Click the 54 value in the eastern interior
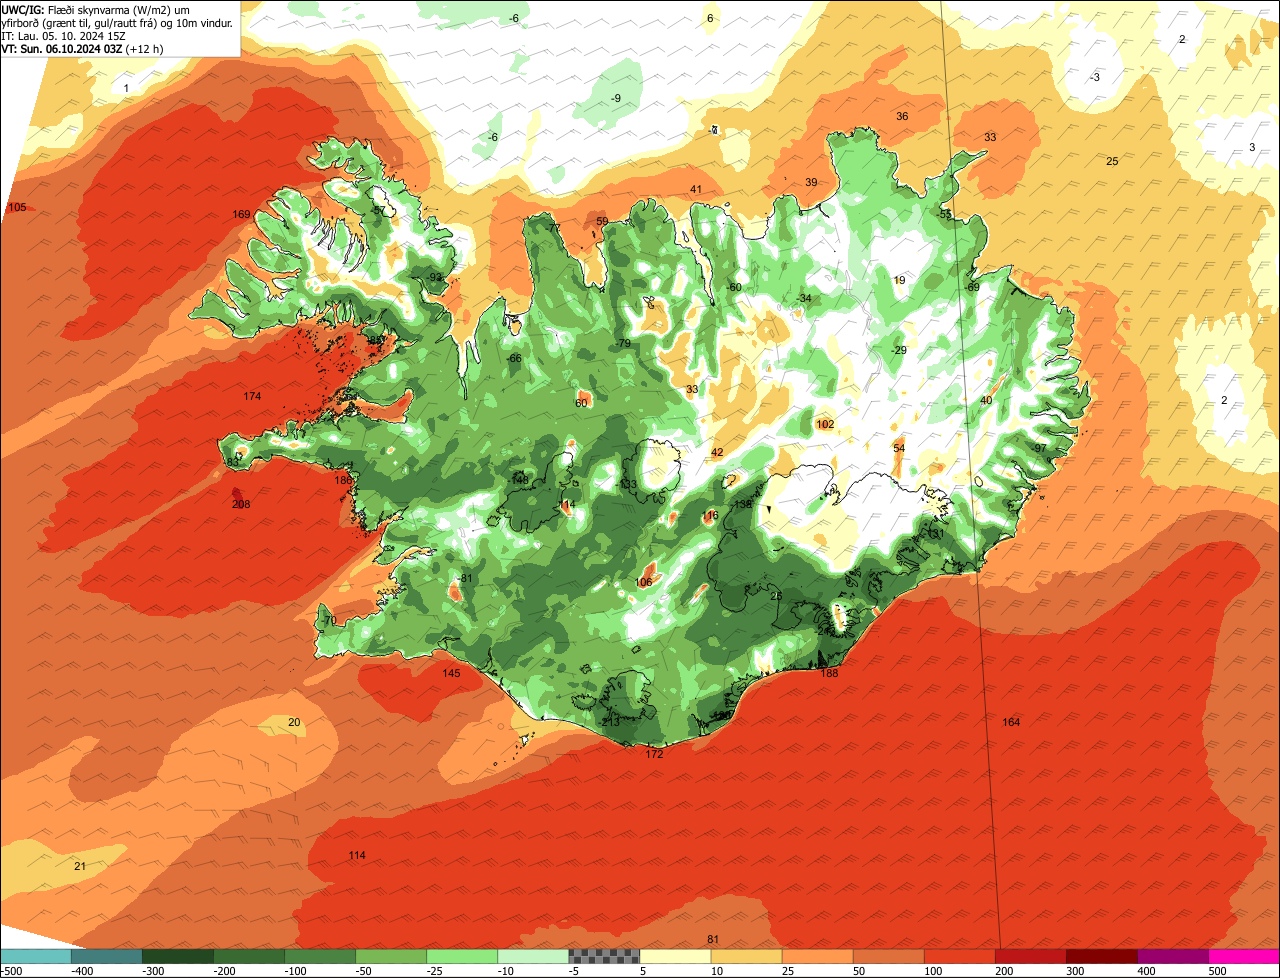Screen dimensions: 1280x978 coord(899,448)
